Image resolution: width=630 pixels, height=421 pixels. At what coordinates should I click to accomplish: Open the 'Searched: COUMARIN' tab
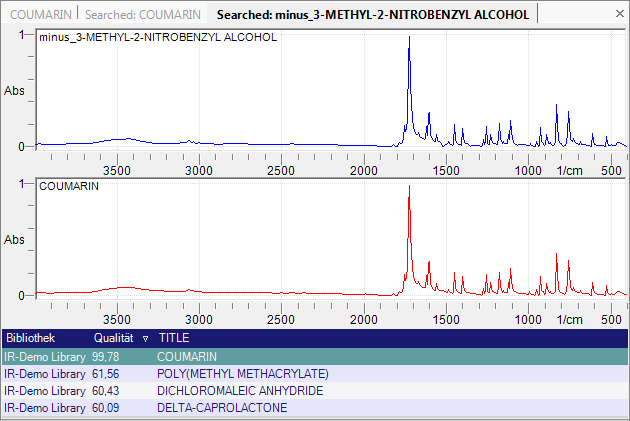click(x=143, y=14)
